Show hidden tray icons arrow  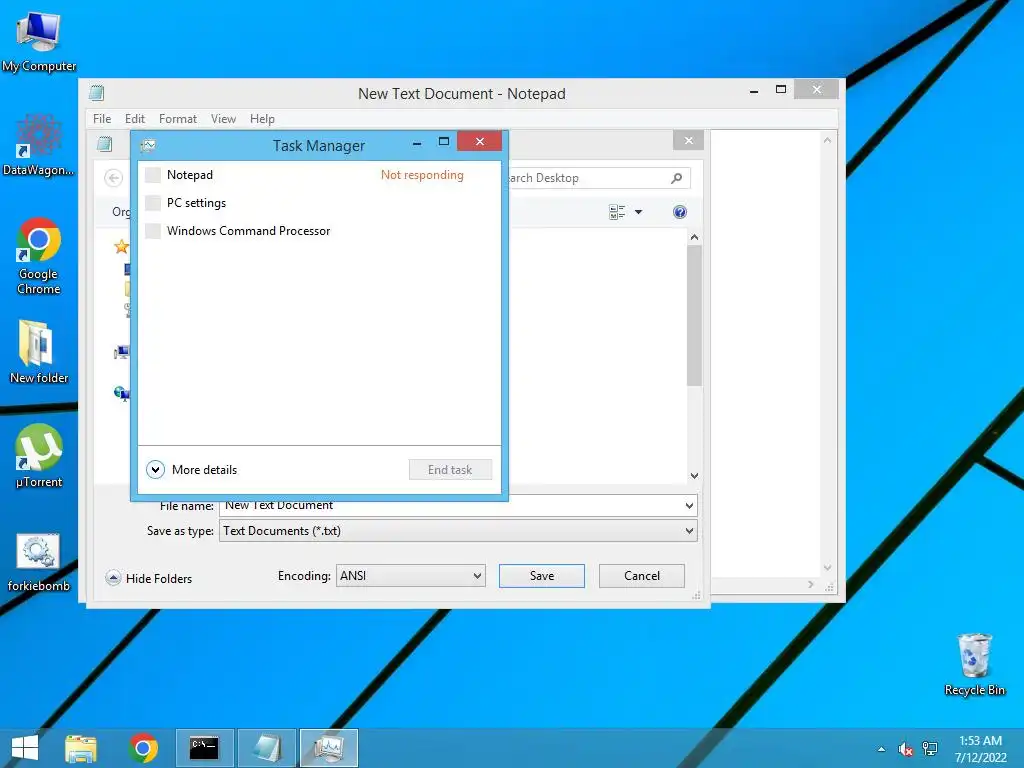coord(882,749)
